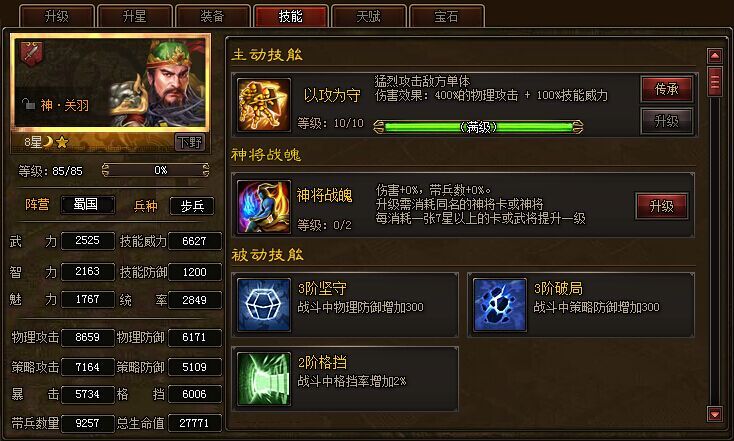
Task: Click the 8星 moon and star rating
Action: click(47, 142)
